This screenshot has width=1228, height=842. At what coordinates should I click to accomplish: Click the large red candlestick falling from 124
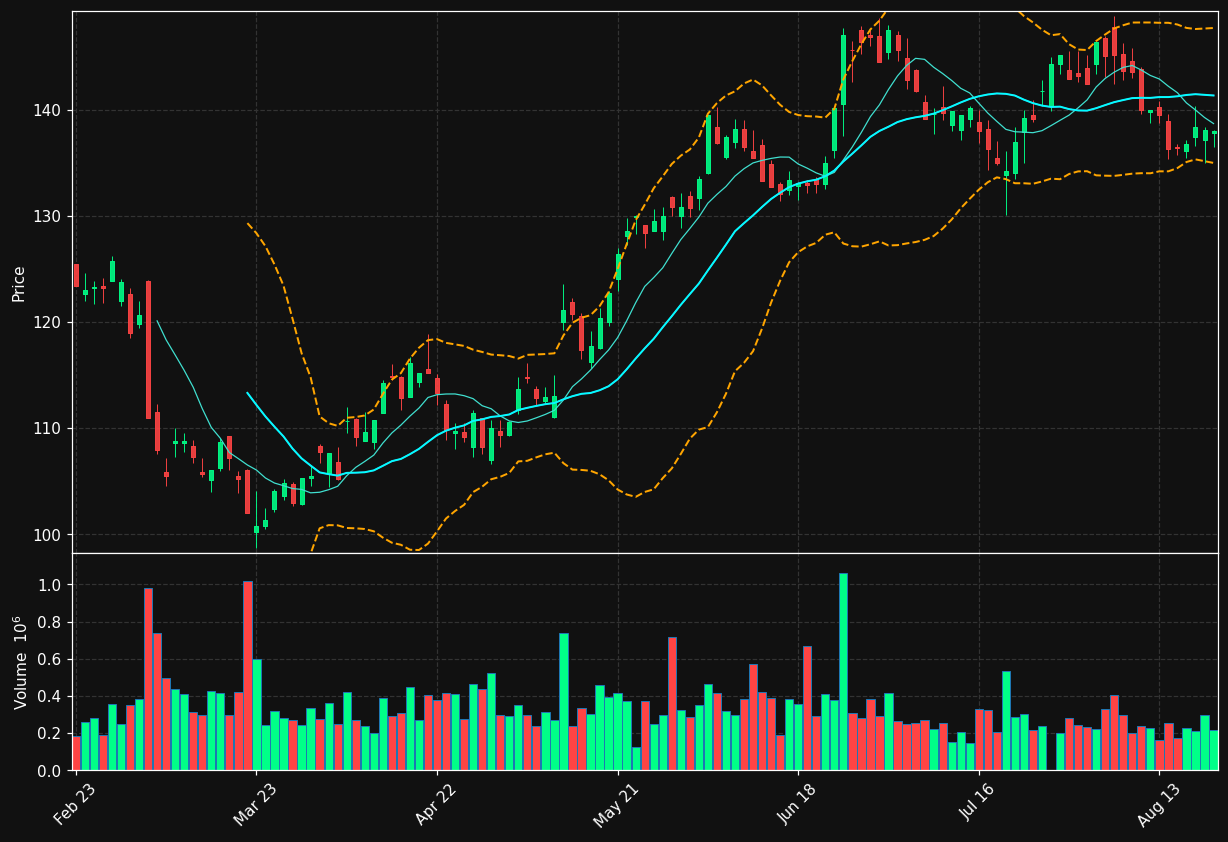(148, 350)
